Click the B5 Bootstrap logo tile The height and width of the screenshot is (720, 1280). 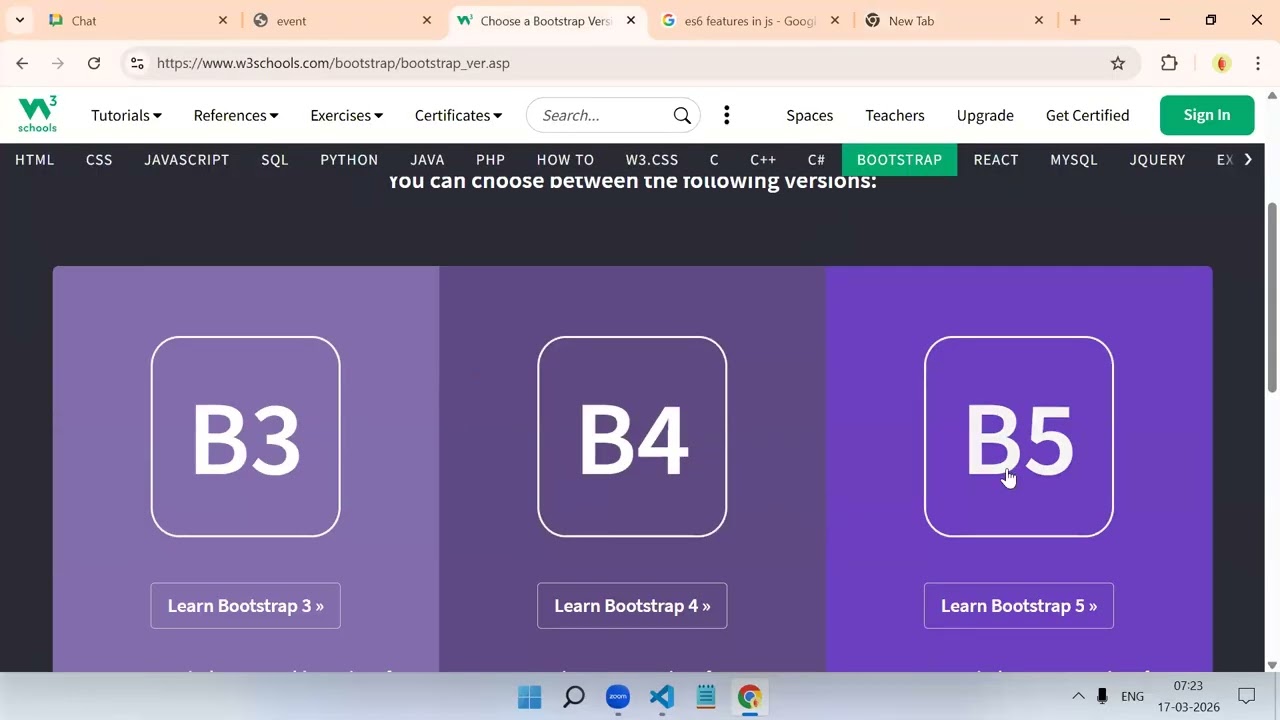pos(1019,437)
